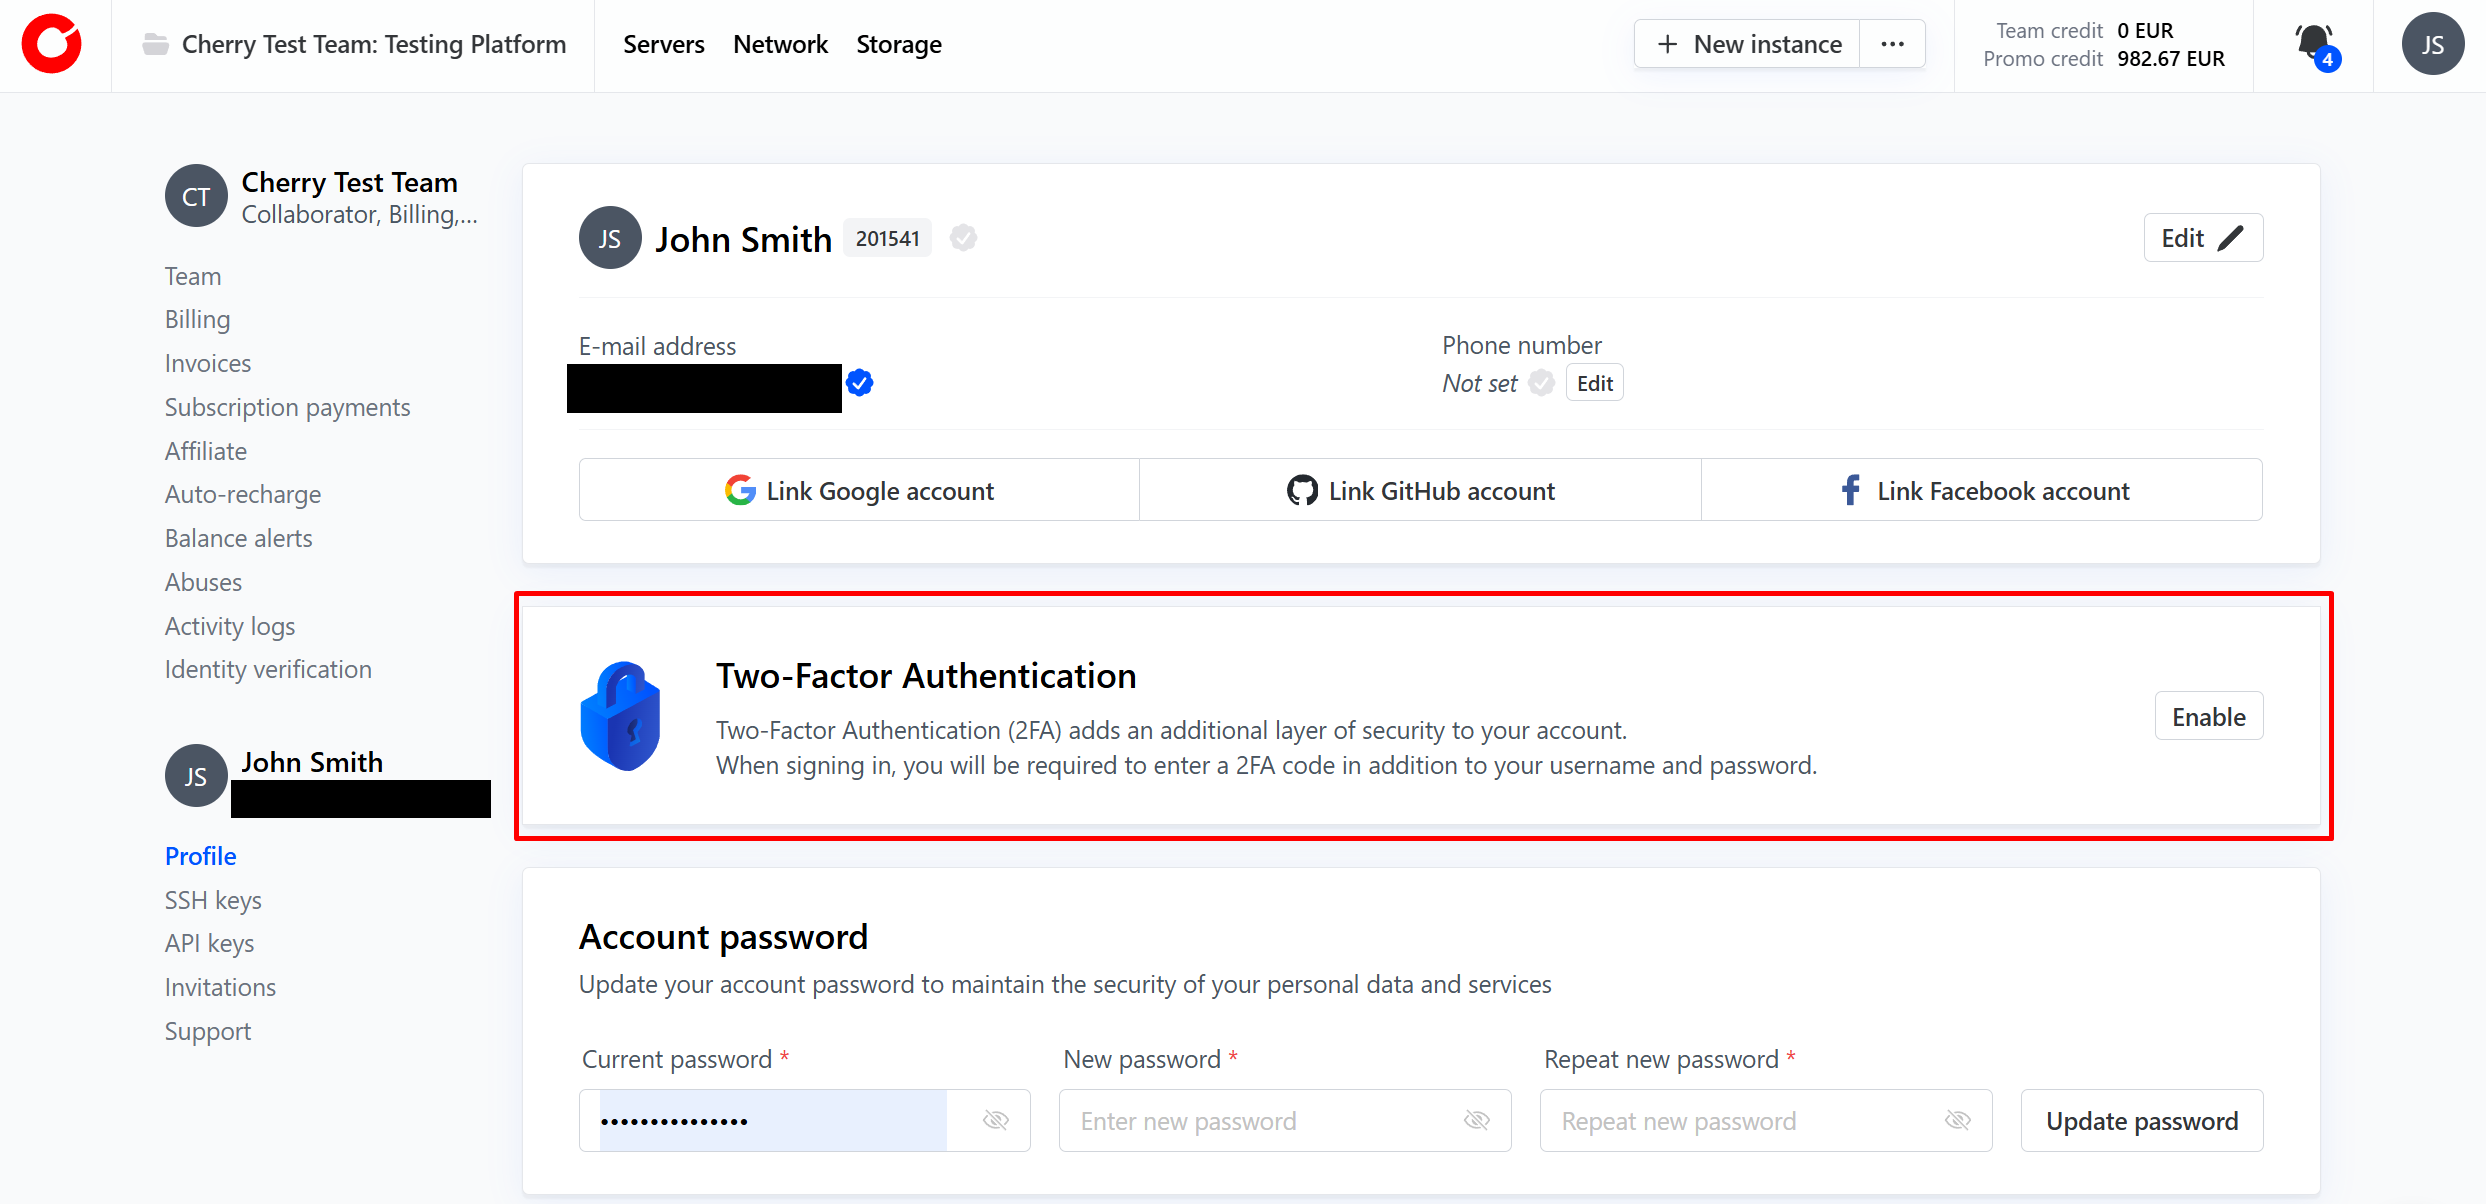Viewport: 2486px width, 1204px height.
Task: Click the Google logo icon
Action: coord(740,490)
